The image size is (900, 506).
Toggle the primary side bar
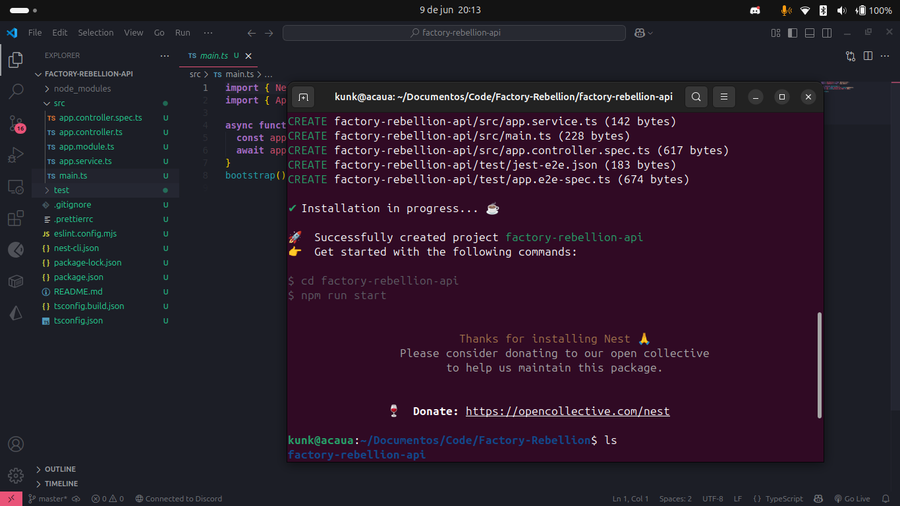coord(793,33)
